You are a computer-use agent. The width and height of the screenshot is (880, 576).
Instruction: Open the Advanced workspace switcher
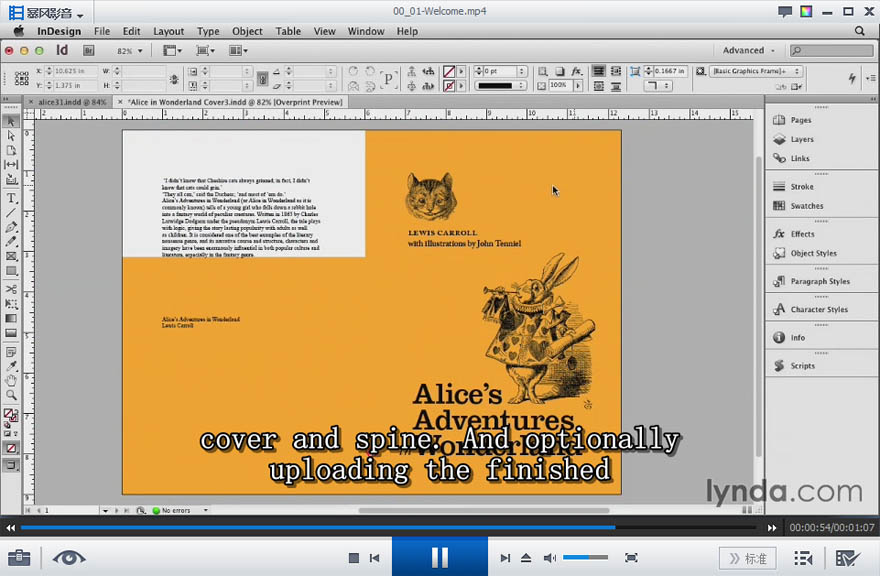pos(749,51)
